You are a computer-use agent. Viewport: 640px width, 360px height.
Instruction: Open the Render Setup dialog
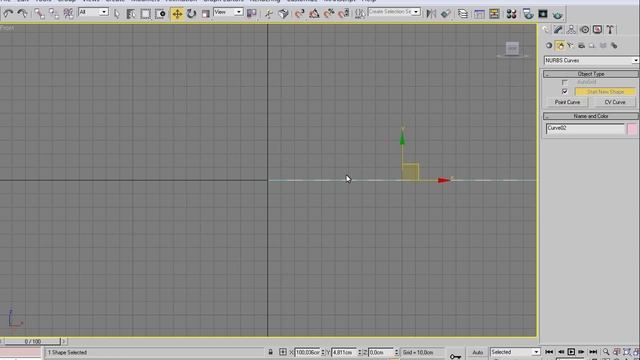point(528,14)
